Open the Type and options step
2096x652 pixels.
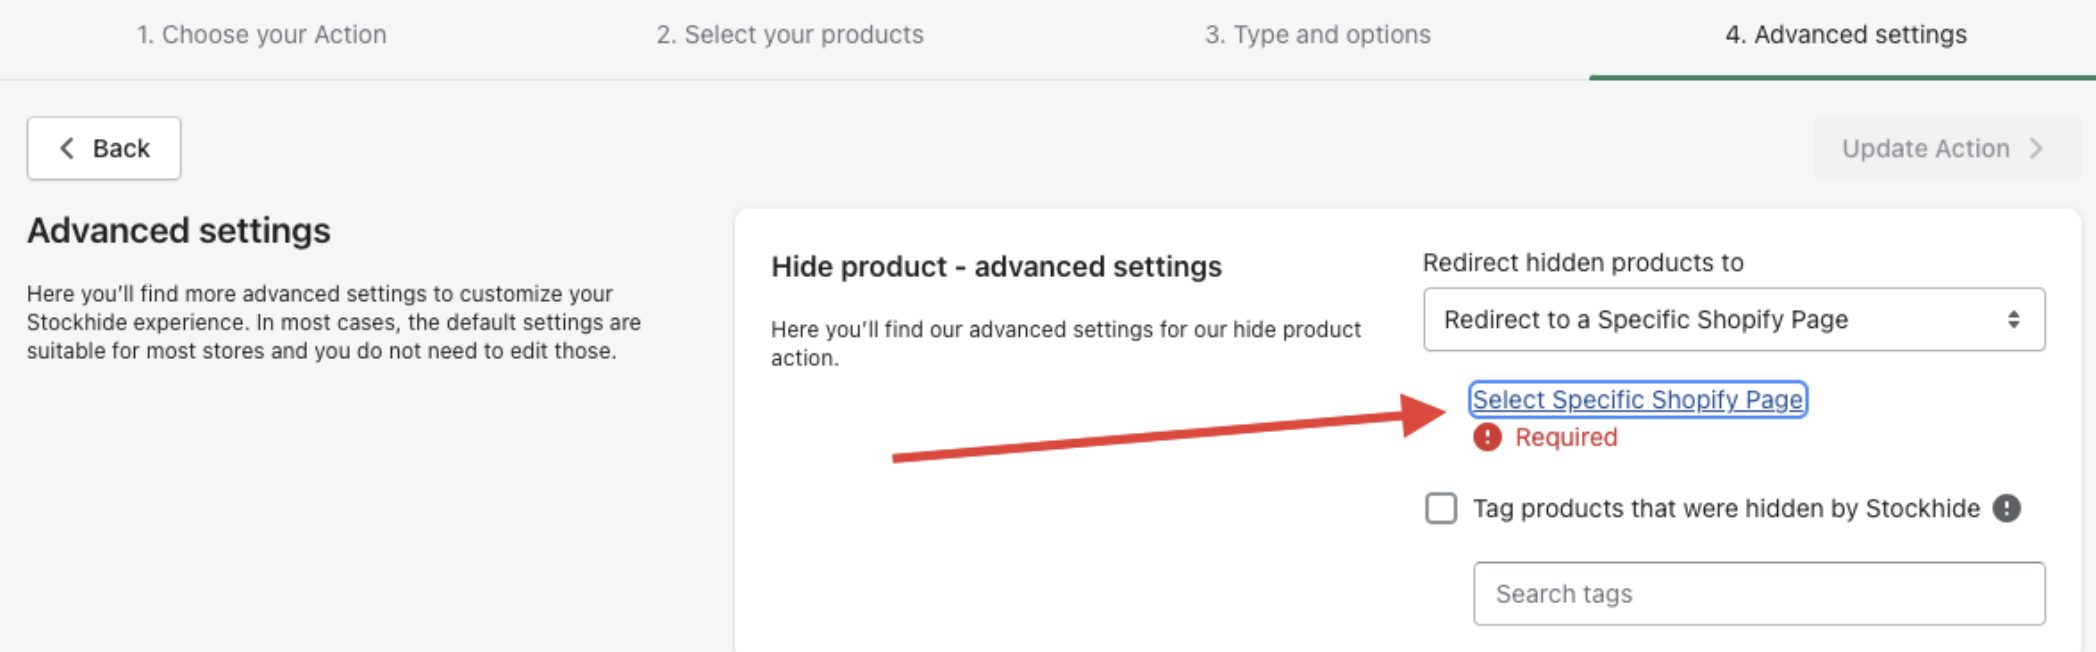pos(1317,35)
